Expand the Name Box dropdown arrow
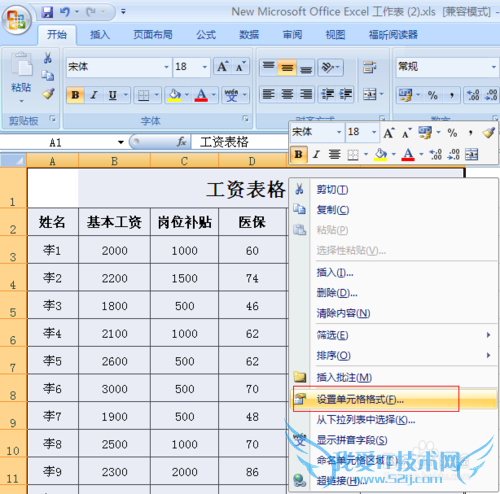The image size is (500, 494). coord(121,142)
